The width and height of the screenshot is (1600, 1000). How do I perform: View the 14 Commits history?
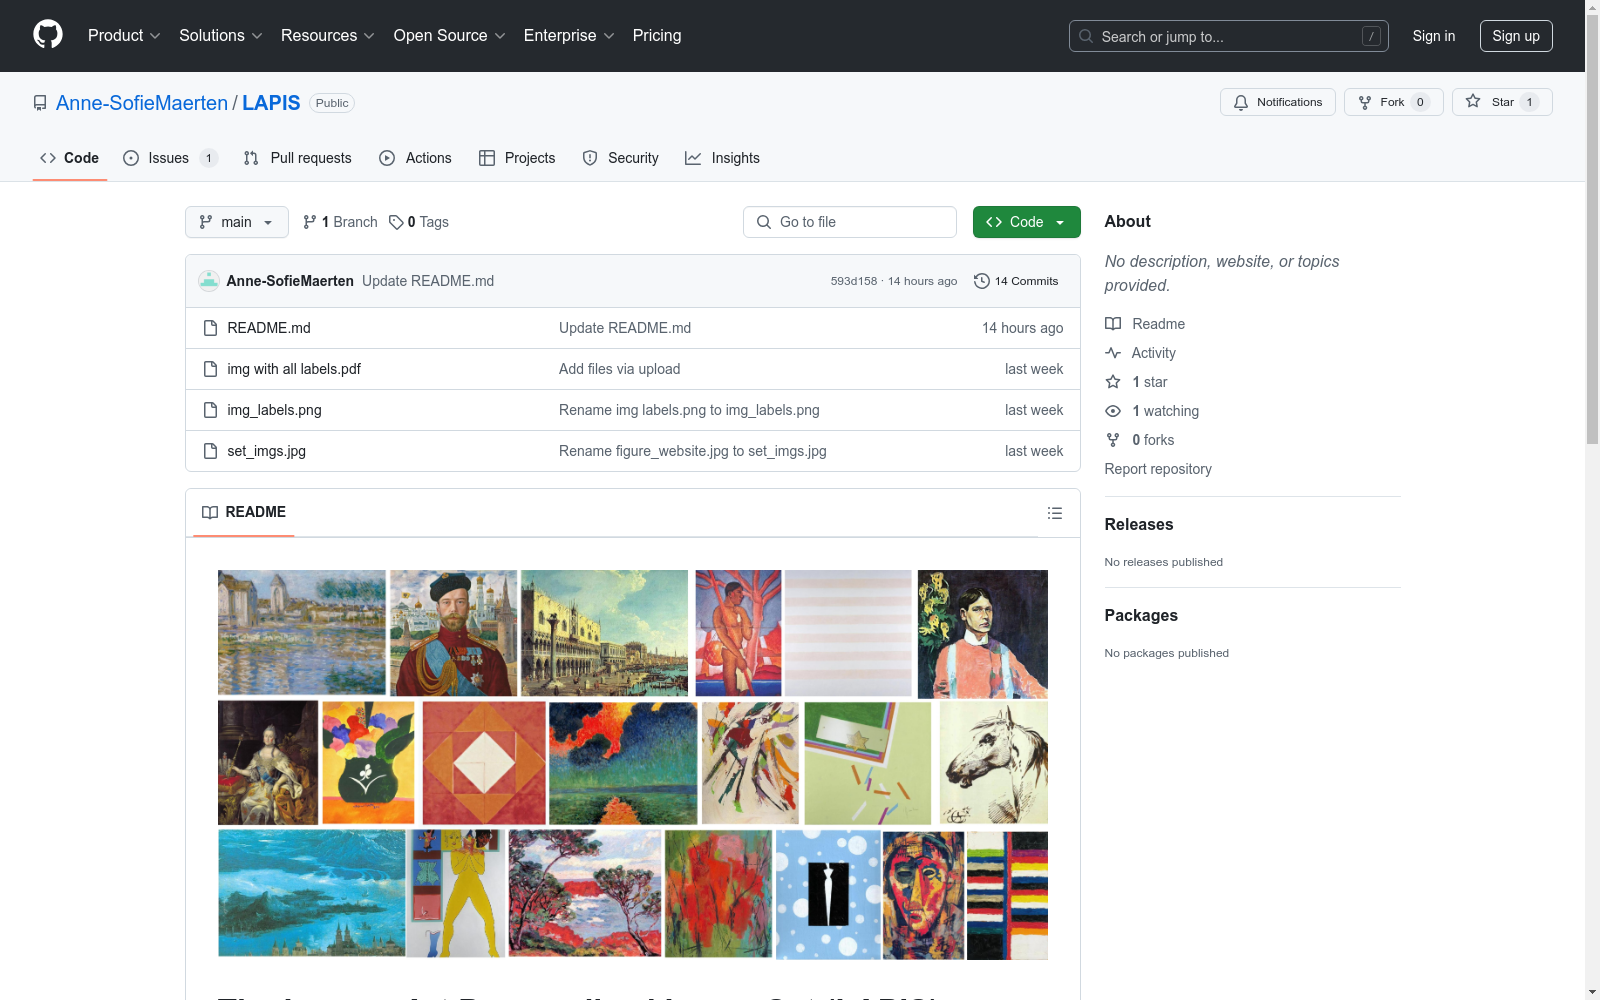point(1016,281)
